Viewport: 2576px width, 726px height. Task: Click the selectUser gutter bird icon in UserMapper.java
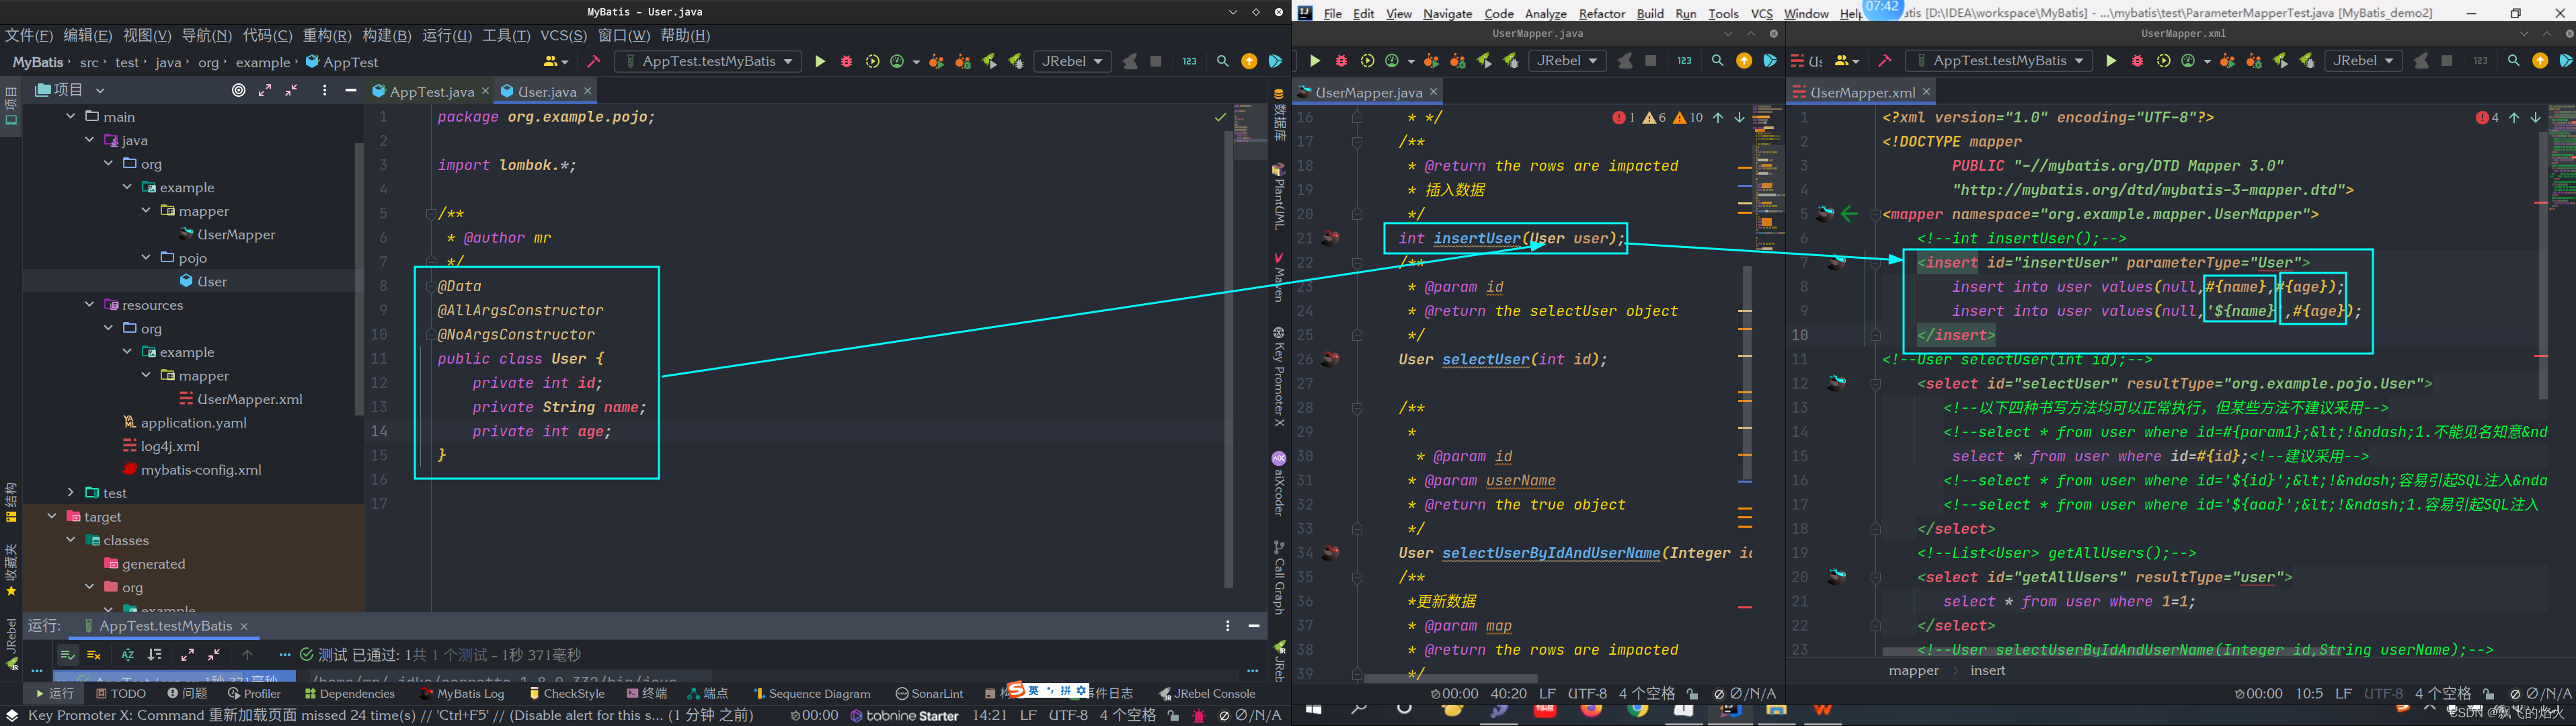1330,359
